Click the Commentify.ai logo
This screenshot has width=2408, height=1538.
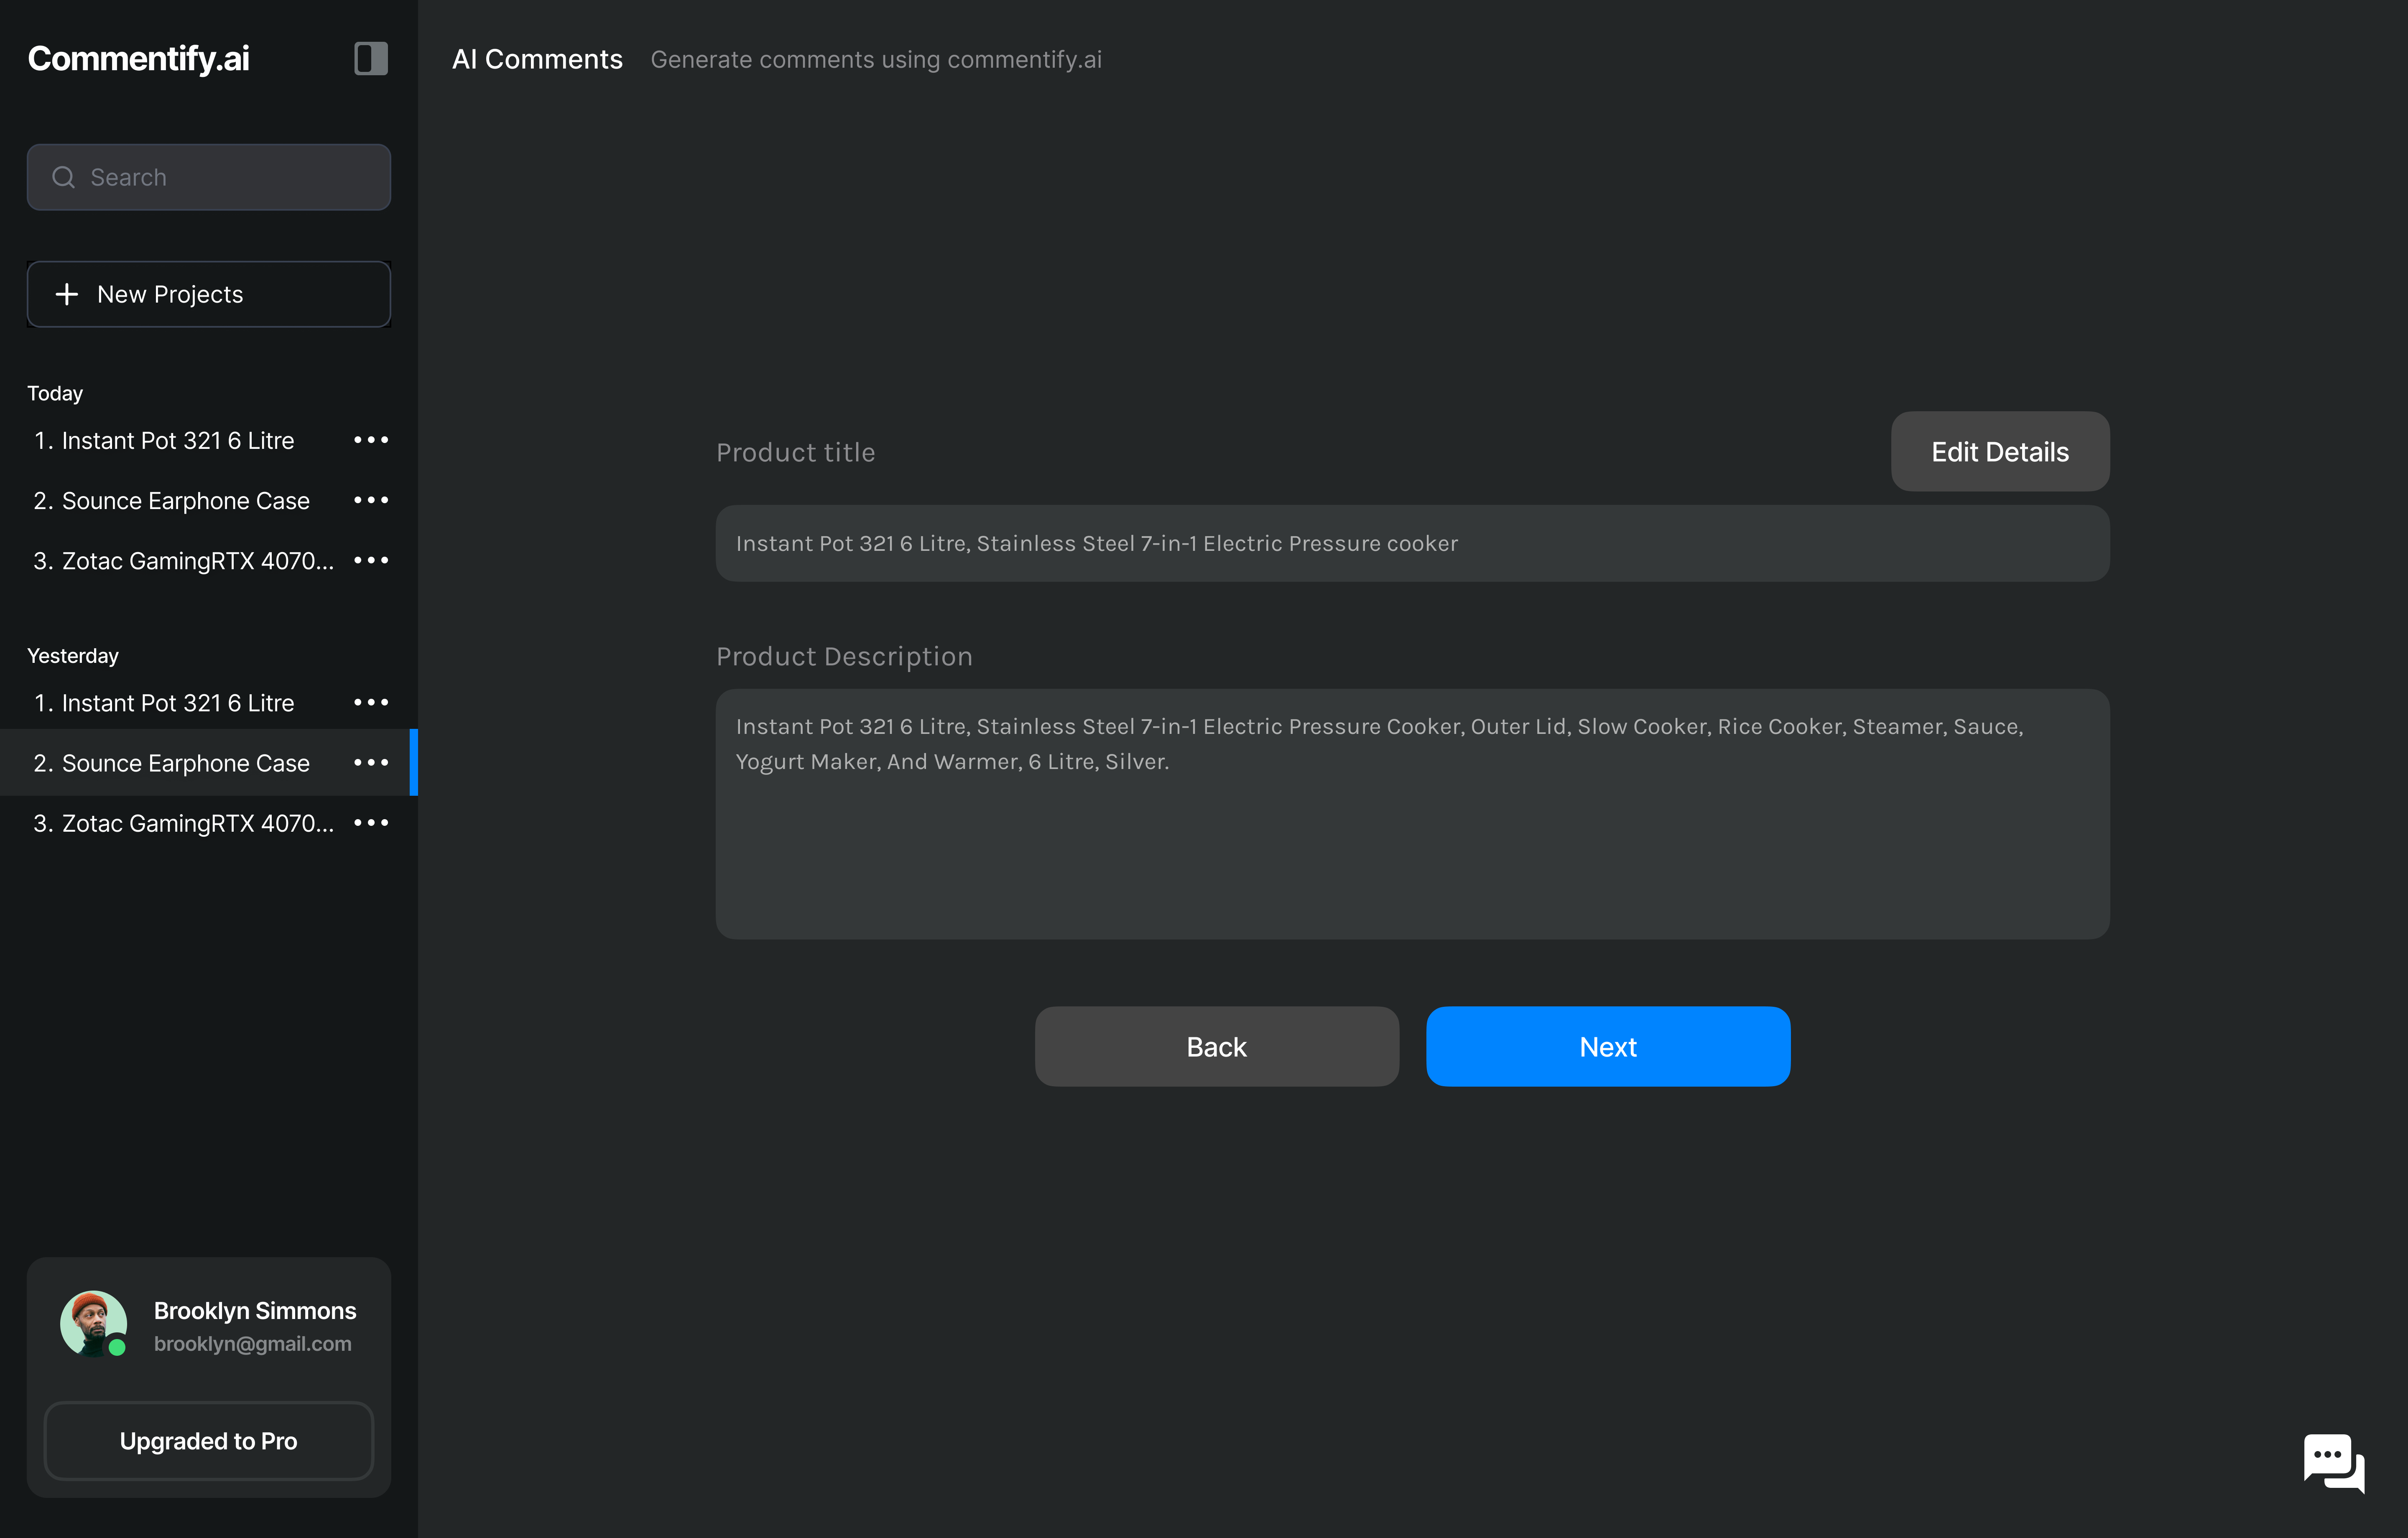pyautogui.click(x=139, y=59)
